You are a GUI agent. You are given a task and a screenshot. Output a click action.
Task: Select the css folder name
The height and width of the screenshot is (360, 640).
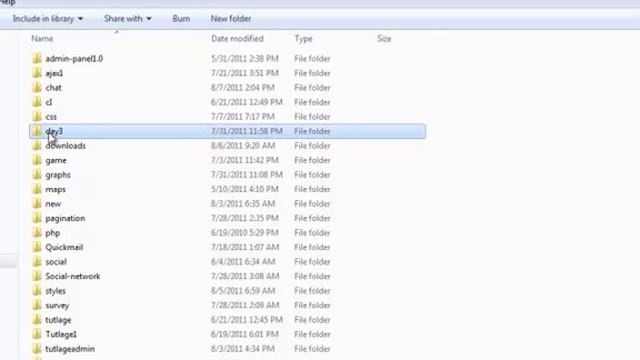(51, 117)
